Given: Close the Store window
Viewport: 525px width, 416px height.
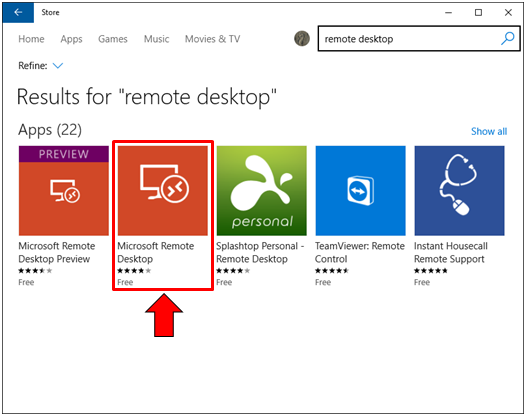Looking at the screenshot, I should pyautogui.click(x=508, y=12).
